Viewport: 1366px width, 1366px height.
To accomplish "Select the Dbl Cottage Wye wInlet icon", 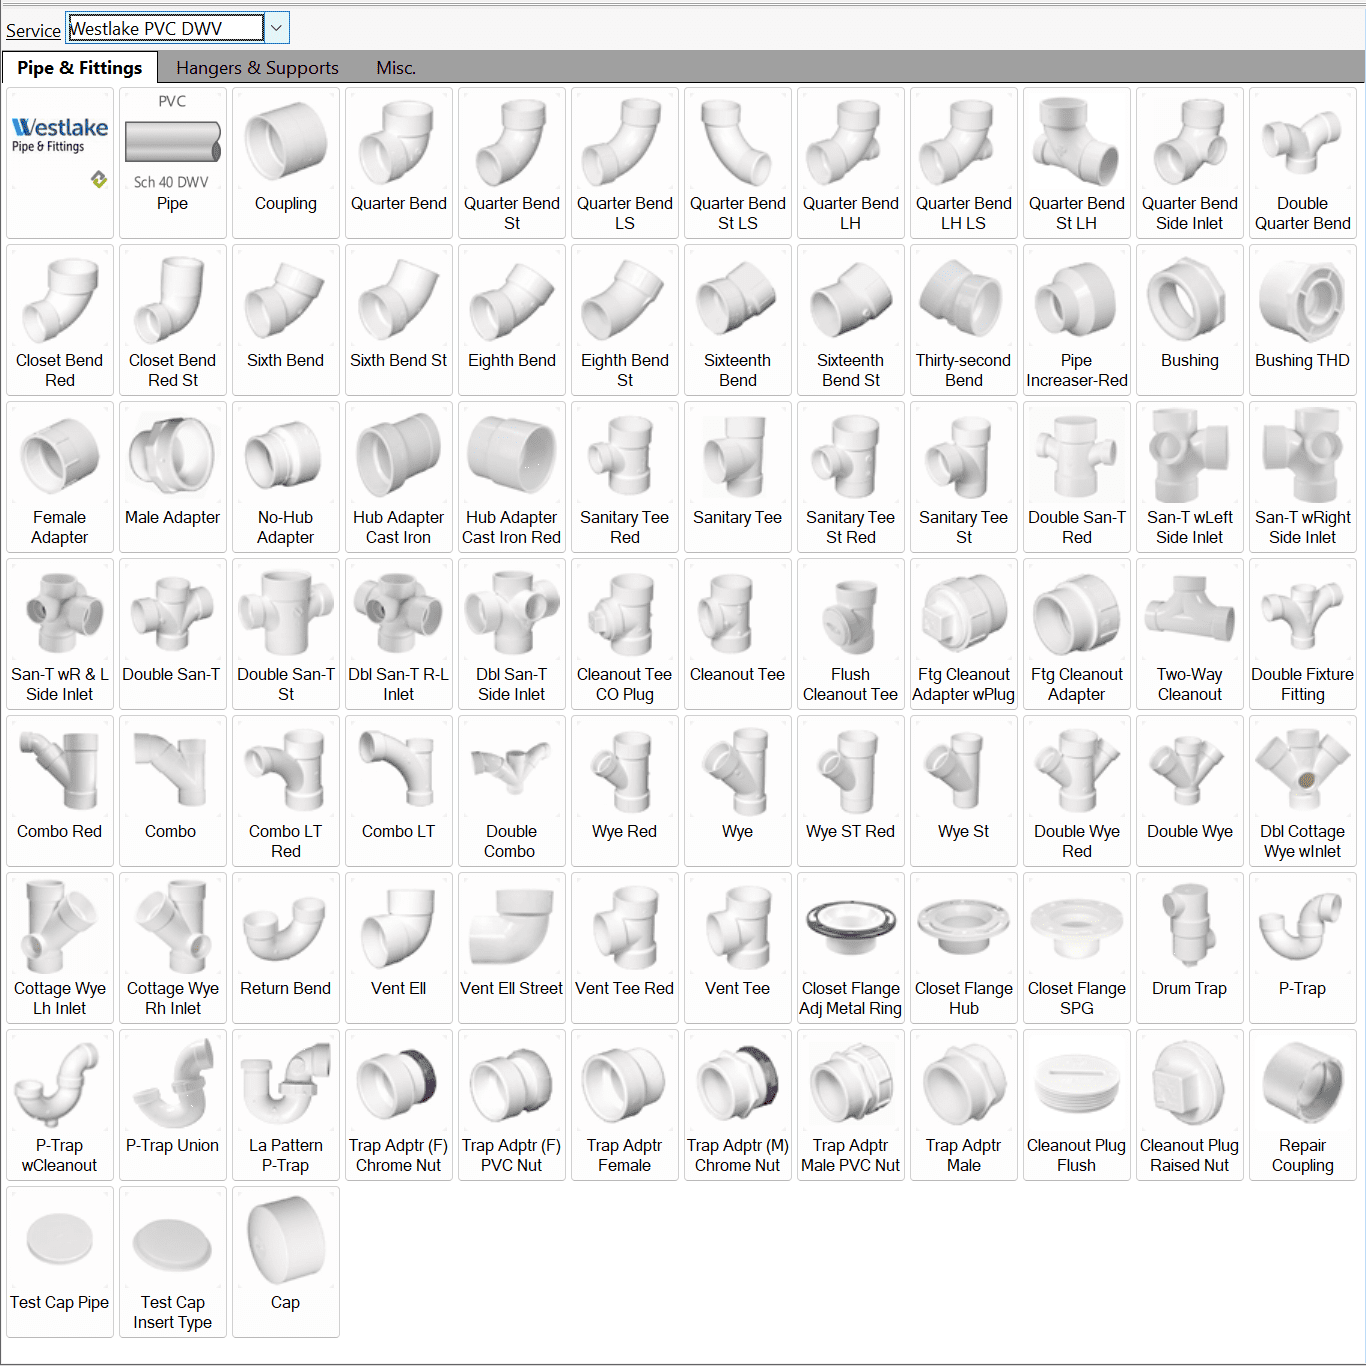I will pos(1302,790).
